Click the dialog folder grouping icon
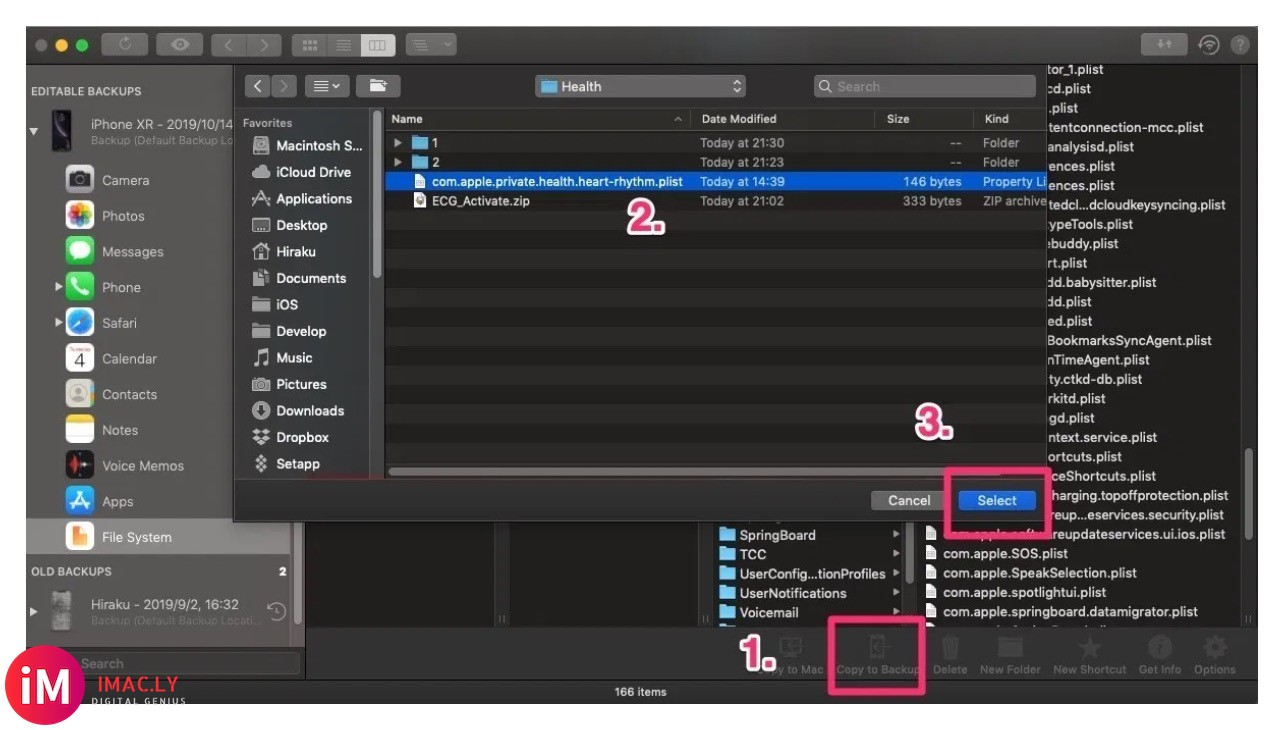Viewport: 1286px width, 730px height. pos(378,86)
